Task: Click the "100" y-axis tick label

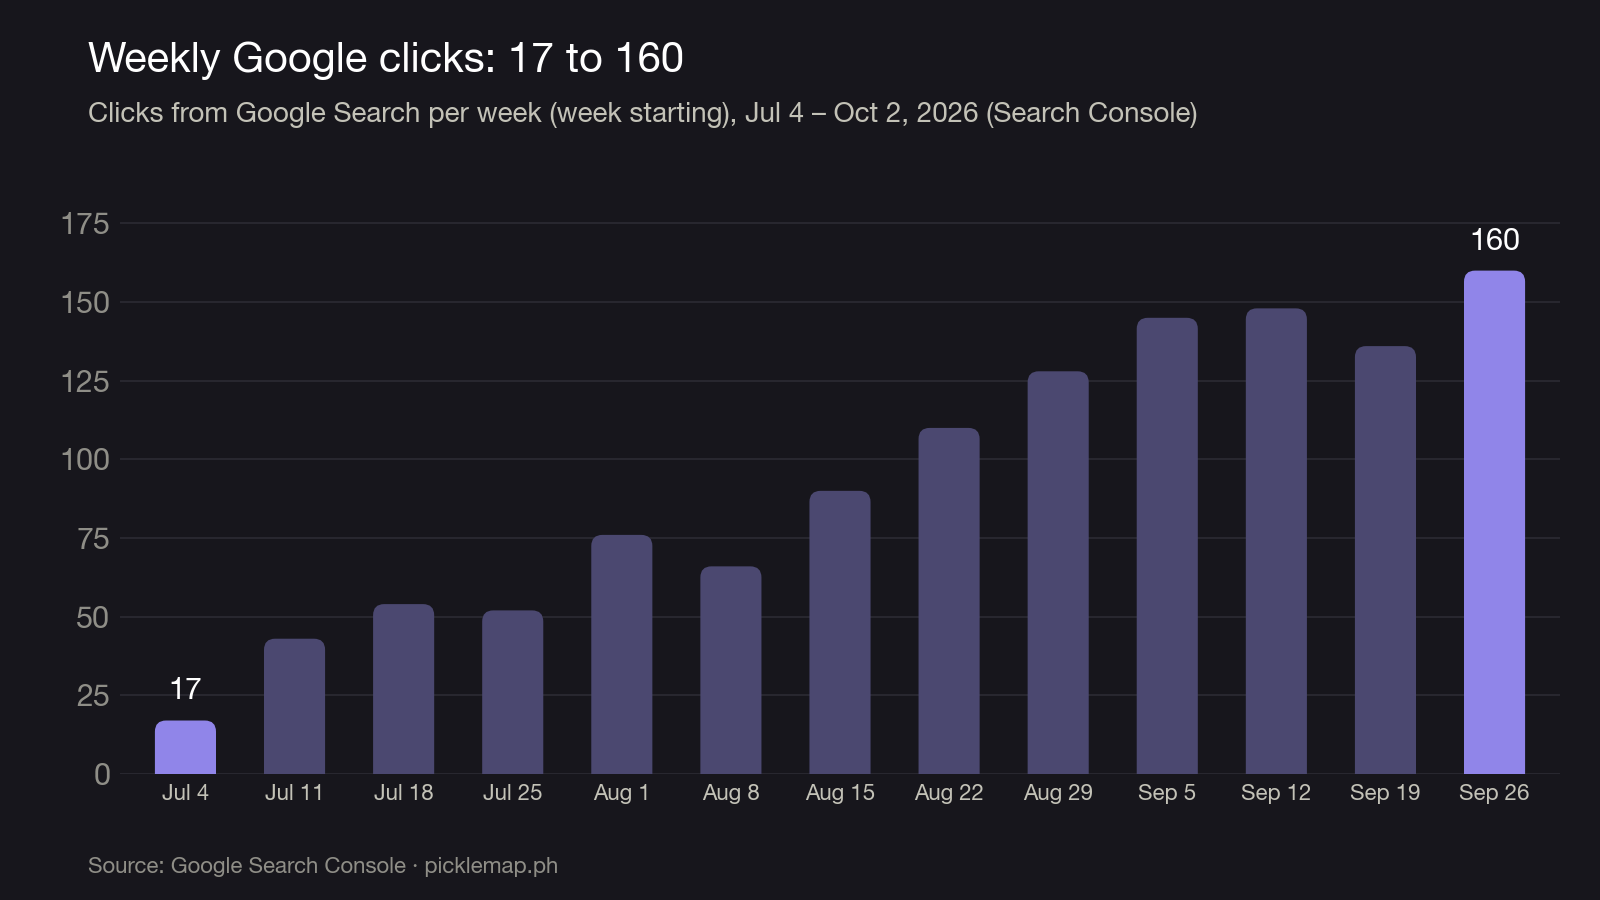Action: point(85,460)
